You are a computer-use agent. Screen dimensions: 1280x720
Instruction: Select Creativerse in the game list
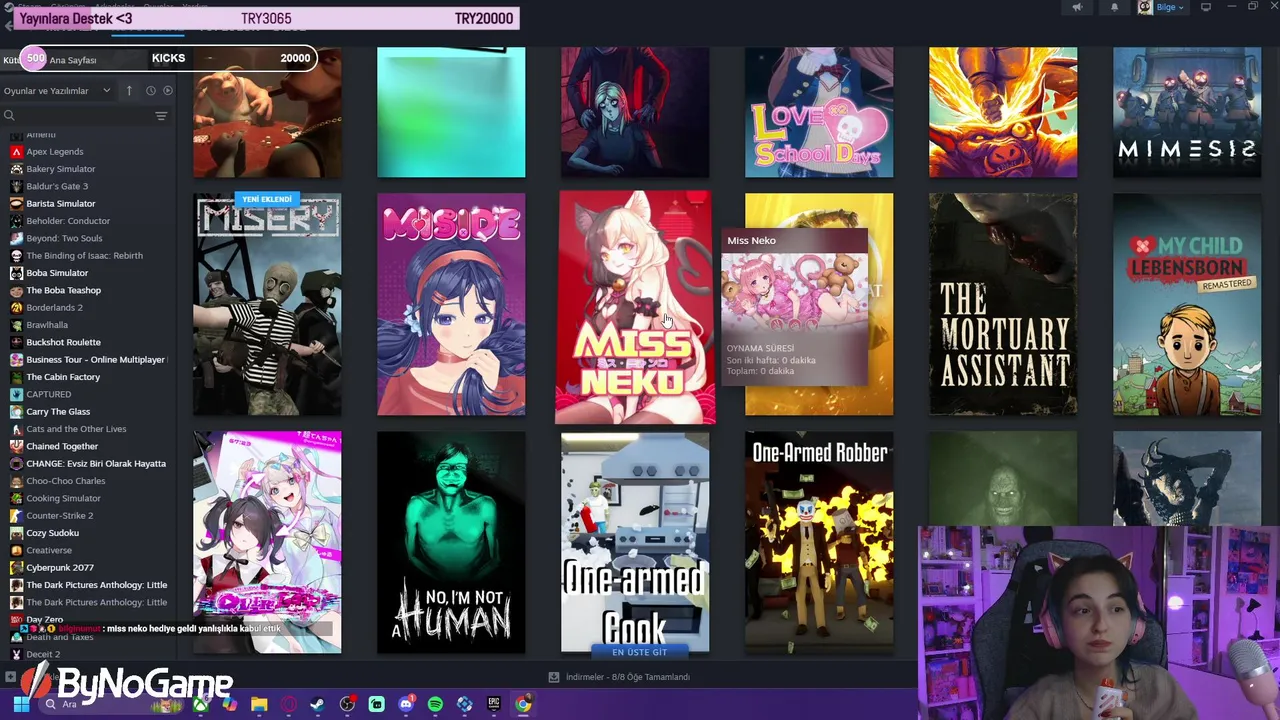point(49,550)
